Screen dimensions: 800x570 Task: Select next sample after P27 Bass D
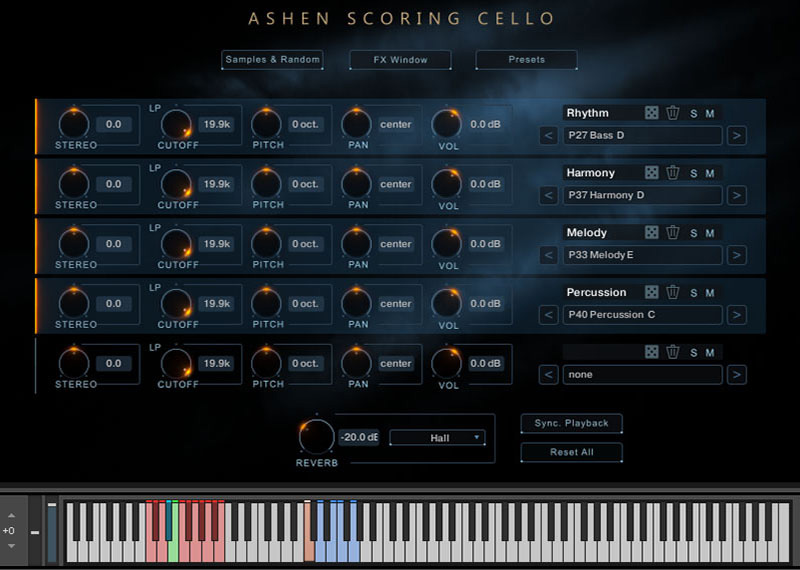[737, 135]
